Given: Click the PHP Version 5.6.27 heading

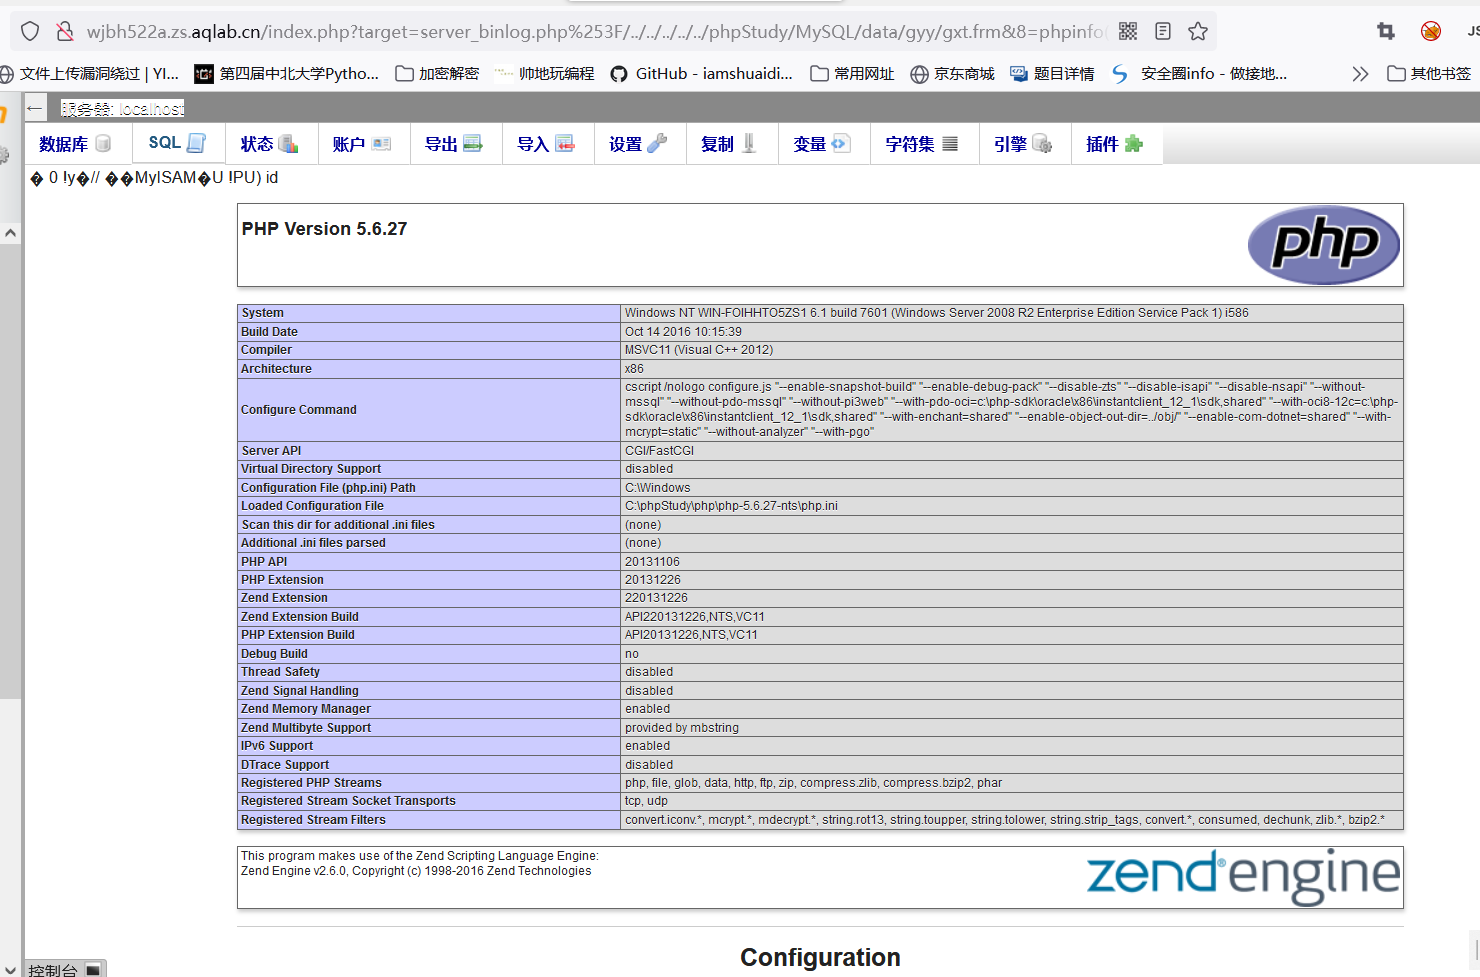Looking at the screenshot, I should pyautogui.click(x=324, y=229).
